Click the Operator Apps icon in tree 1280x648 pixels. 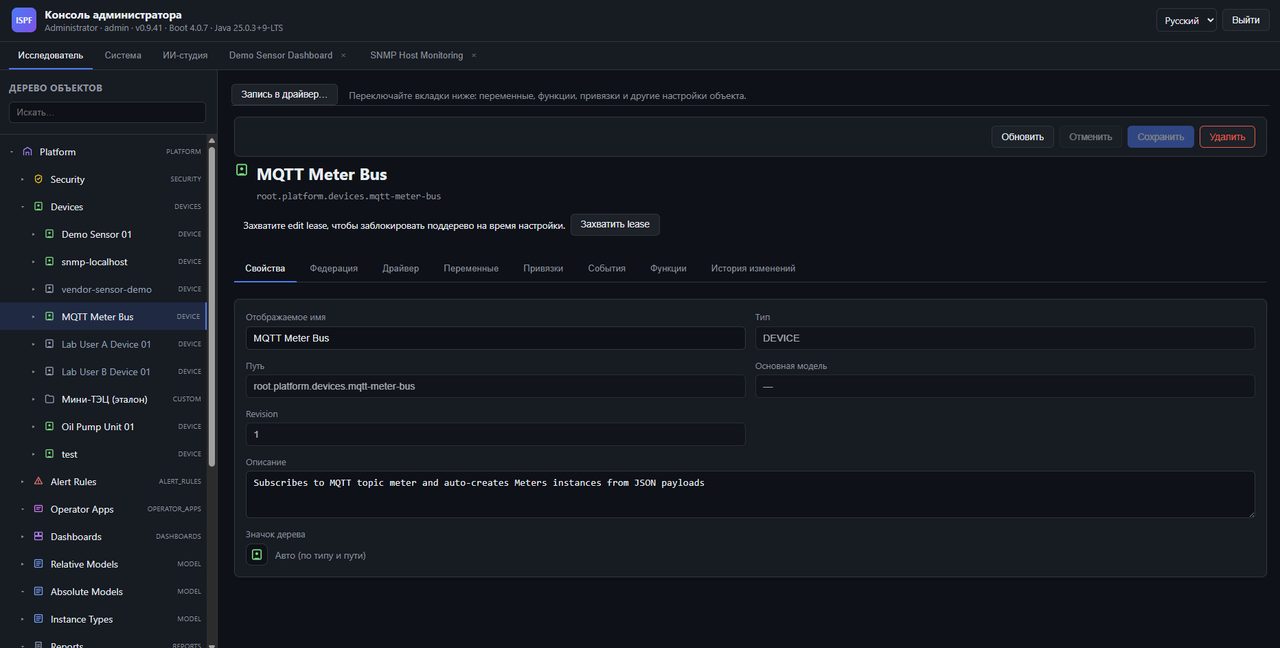click(38, 509)
